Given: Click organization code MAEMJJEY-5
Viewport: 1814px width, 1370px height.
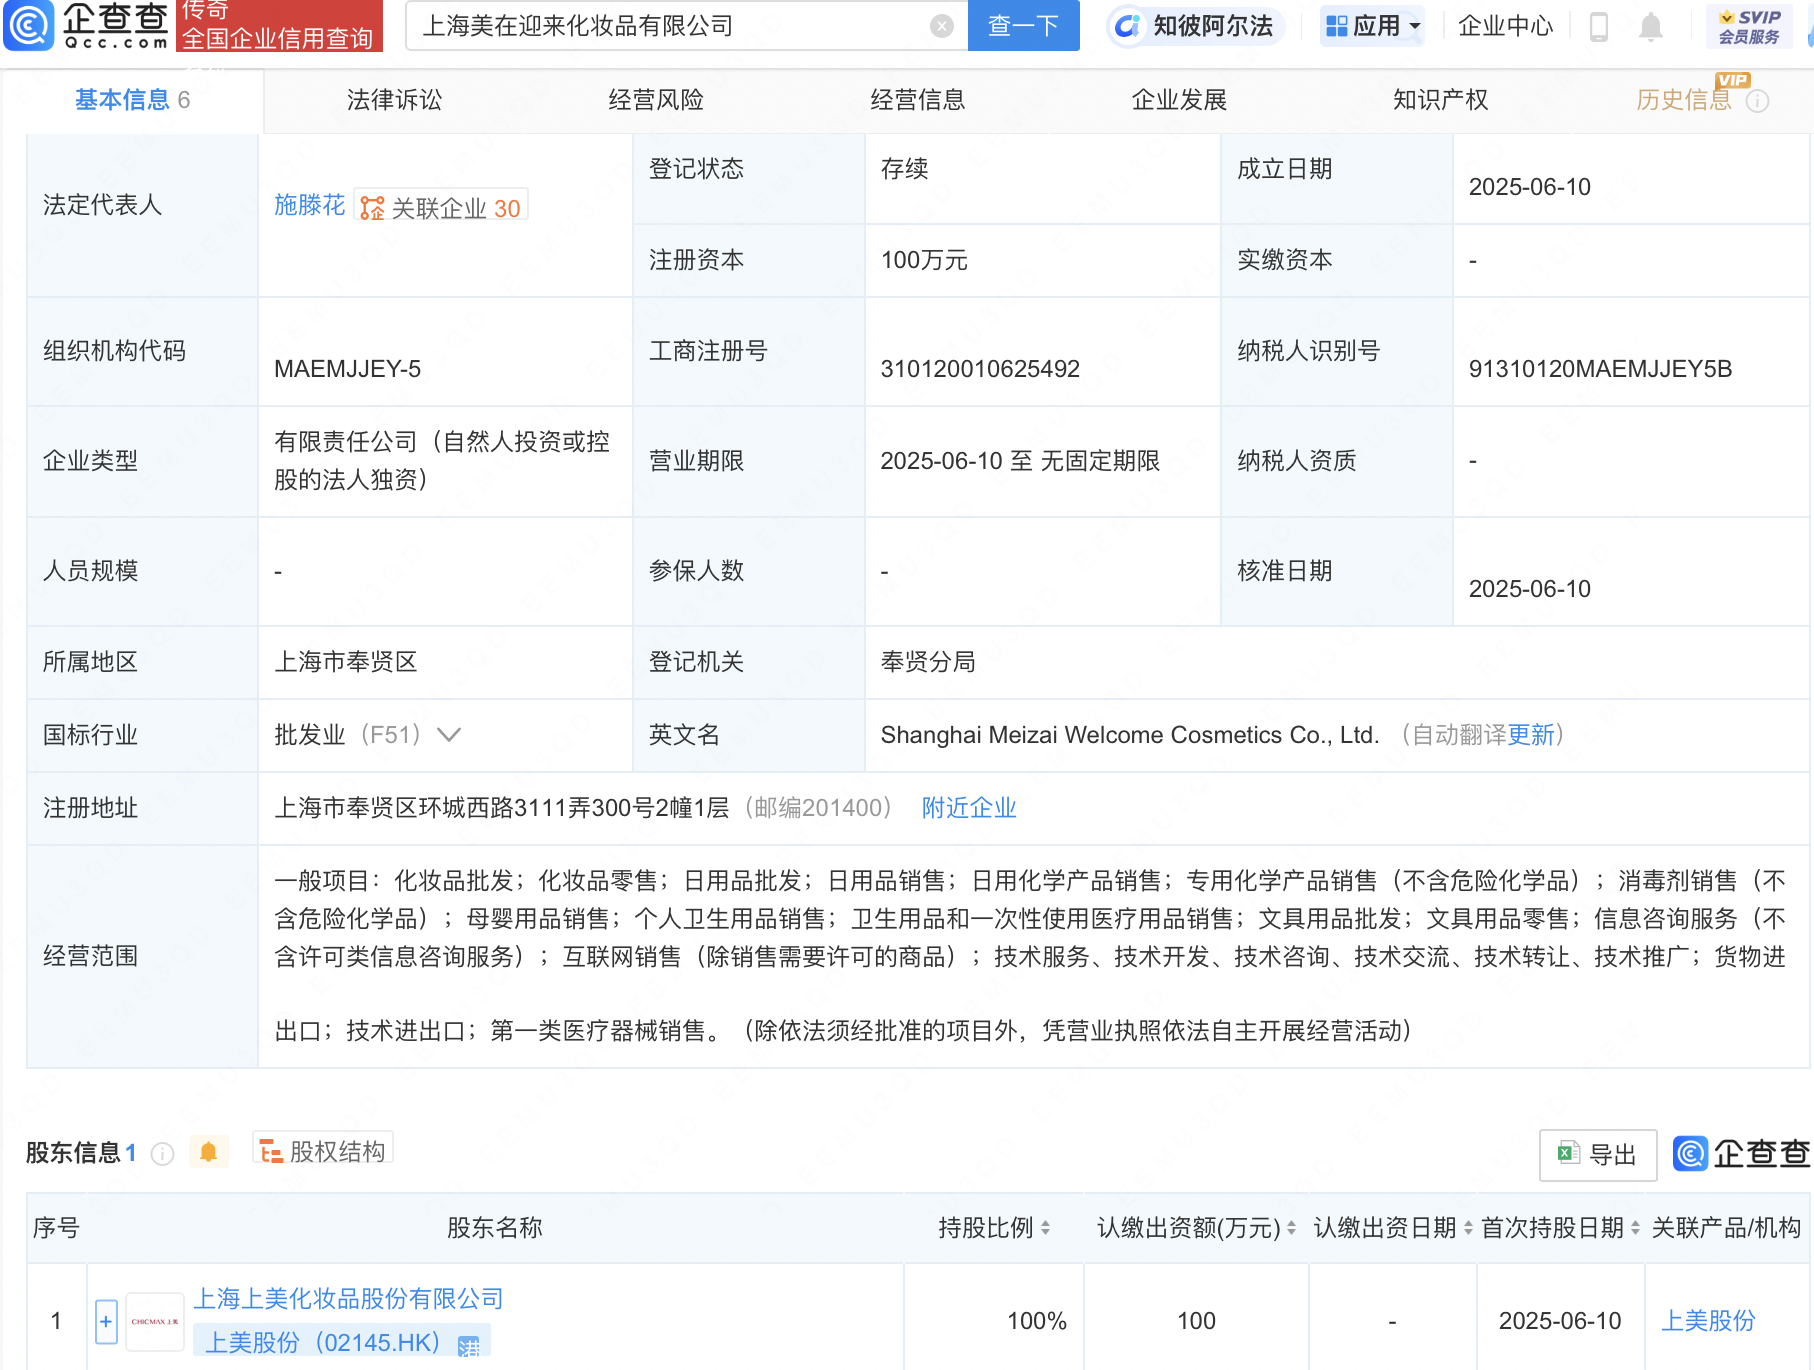Looking at the screenshot, I should point(347,369).
